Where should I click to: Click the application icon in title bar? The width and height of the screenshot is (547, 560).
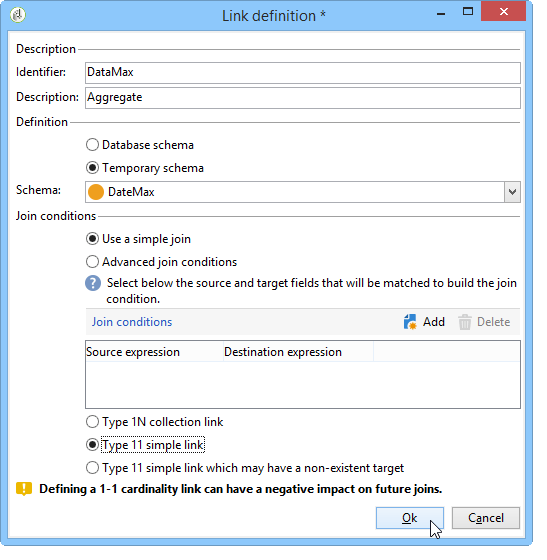(17, 15)
